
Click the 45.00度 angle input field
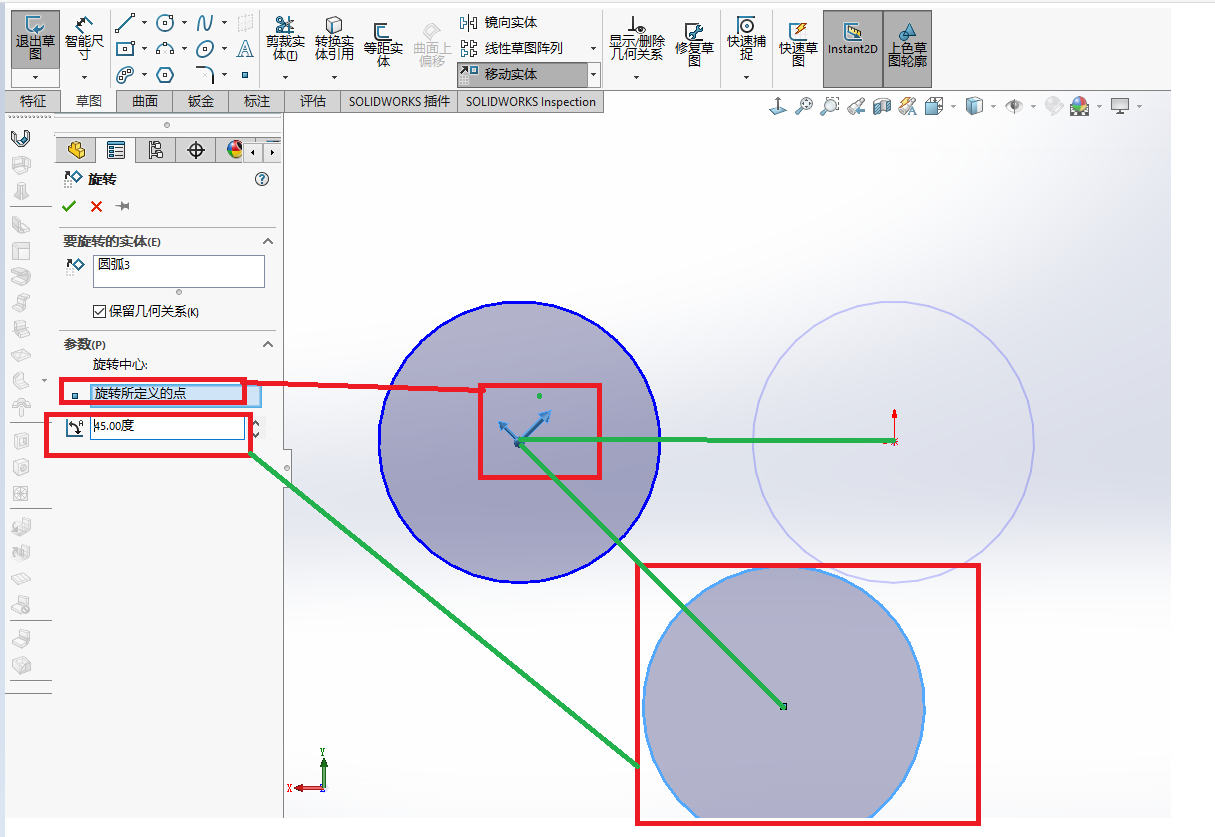pyautogui.click(x=167, y=428)
